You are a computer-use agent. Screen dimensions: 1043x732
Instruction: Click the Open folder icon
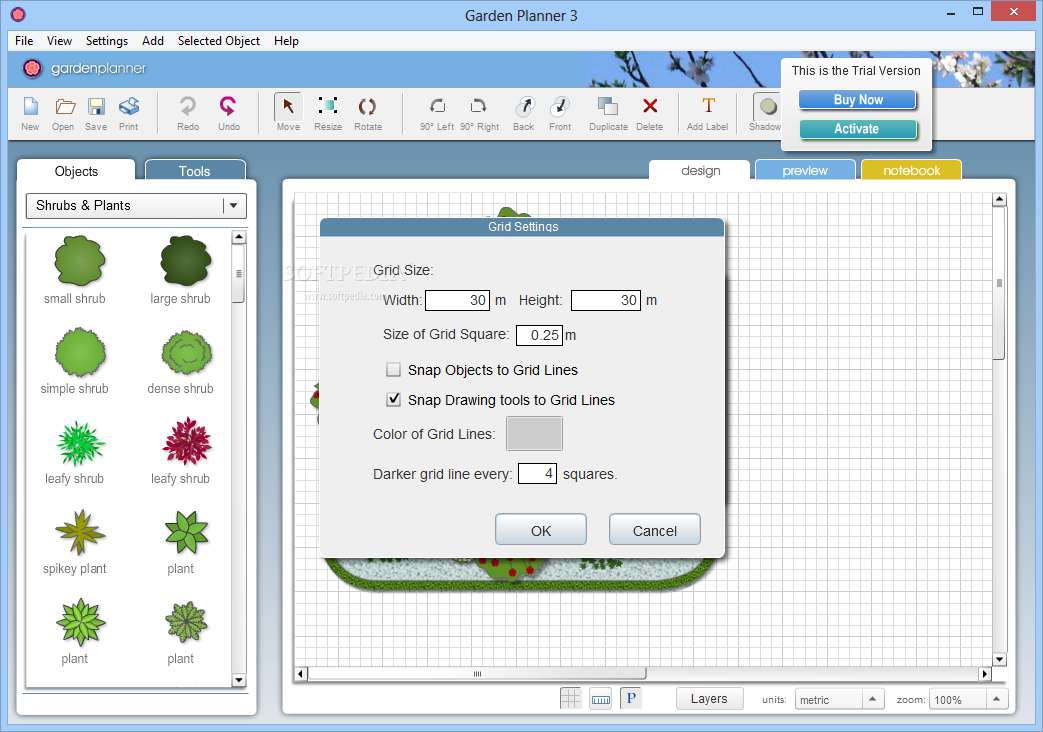(x=65, y=106)
